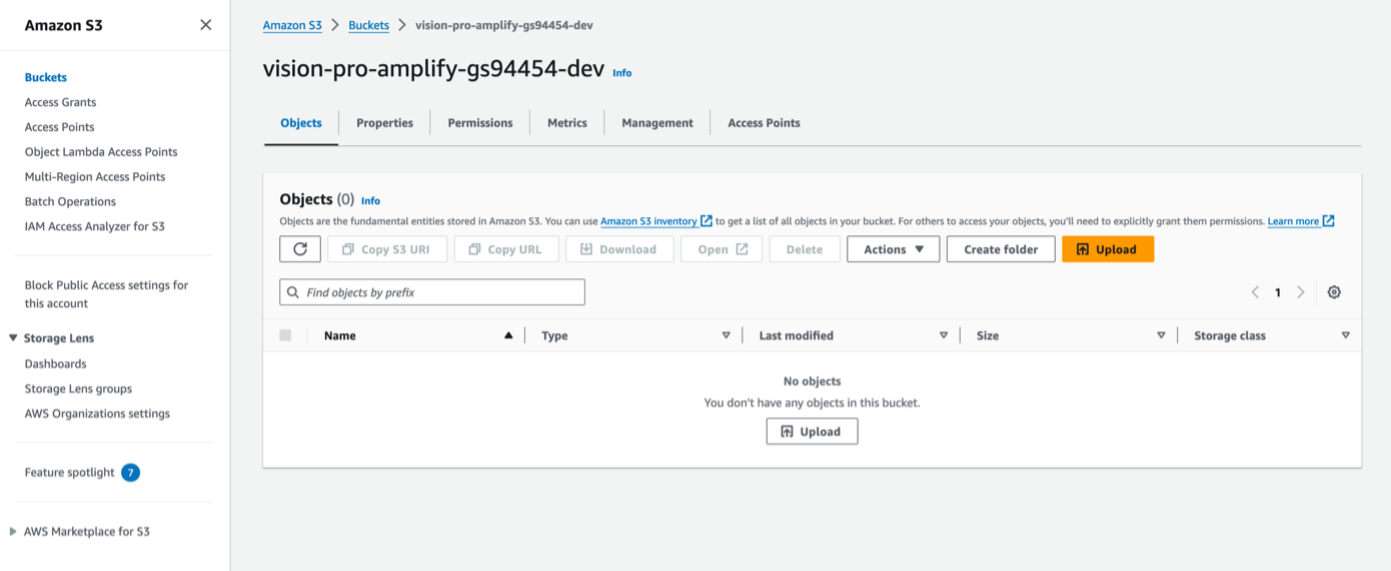The height and width of the screenshot is (571, 1391).
Task: Open Block Public Access settings
Action: click(107, 294)
